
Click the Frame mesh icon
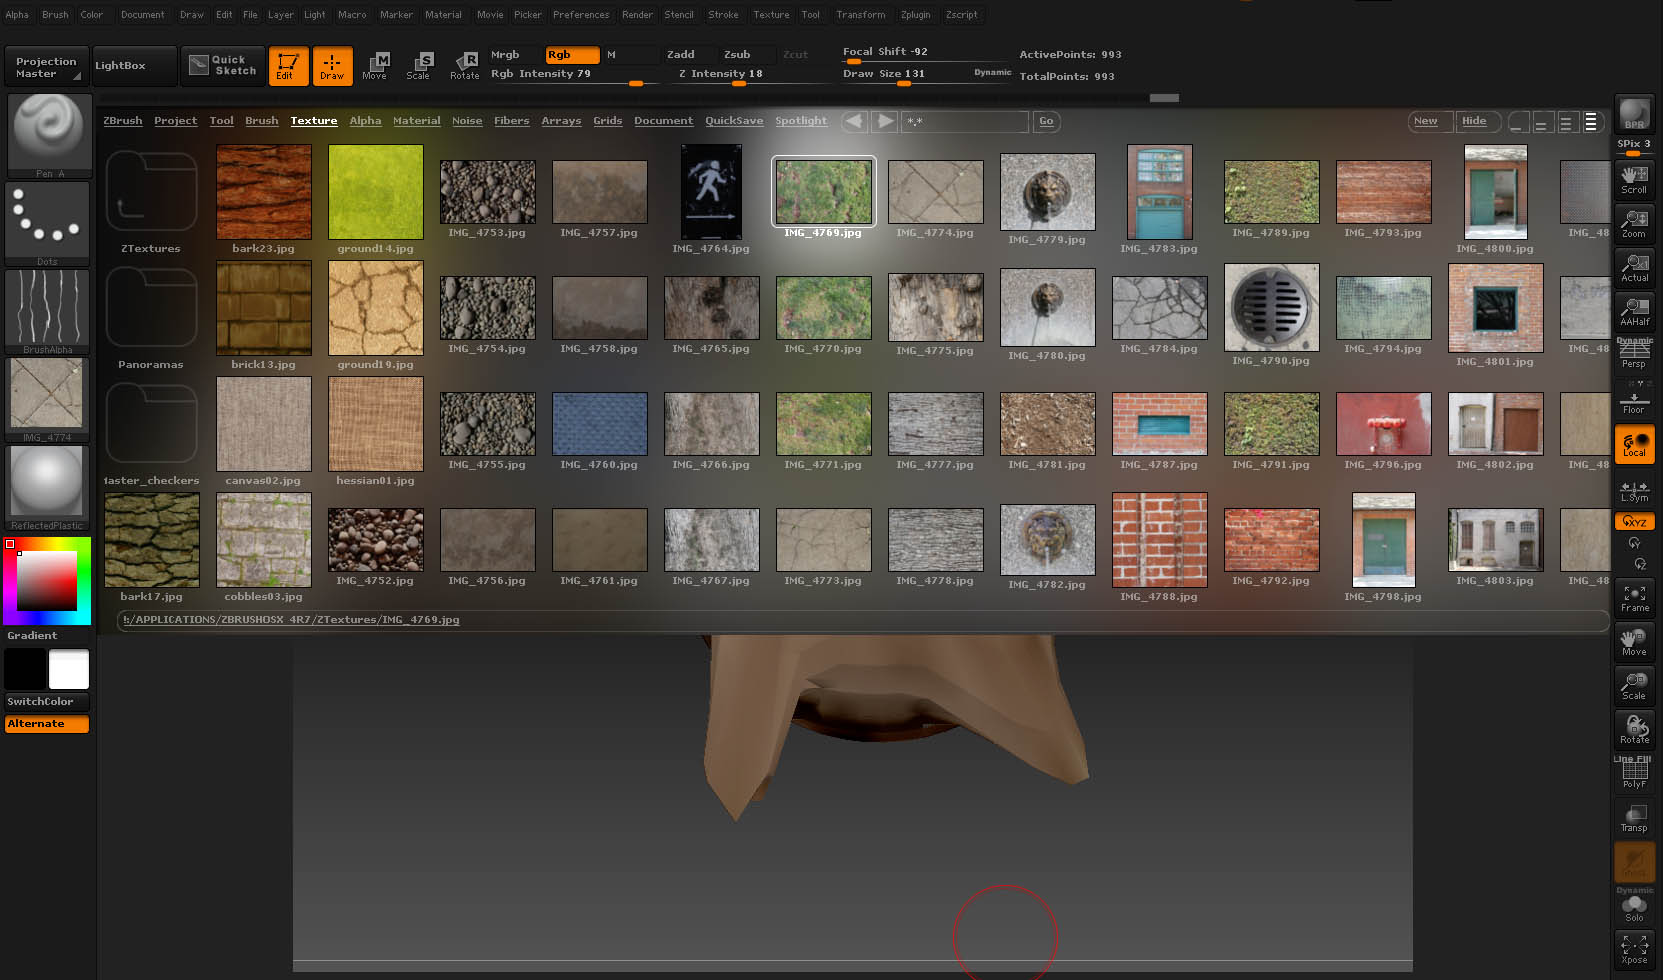1634,597
